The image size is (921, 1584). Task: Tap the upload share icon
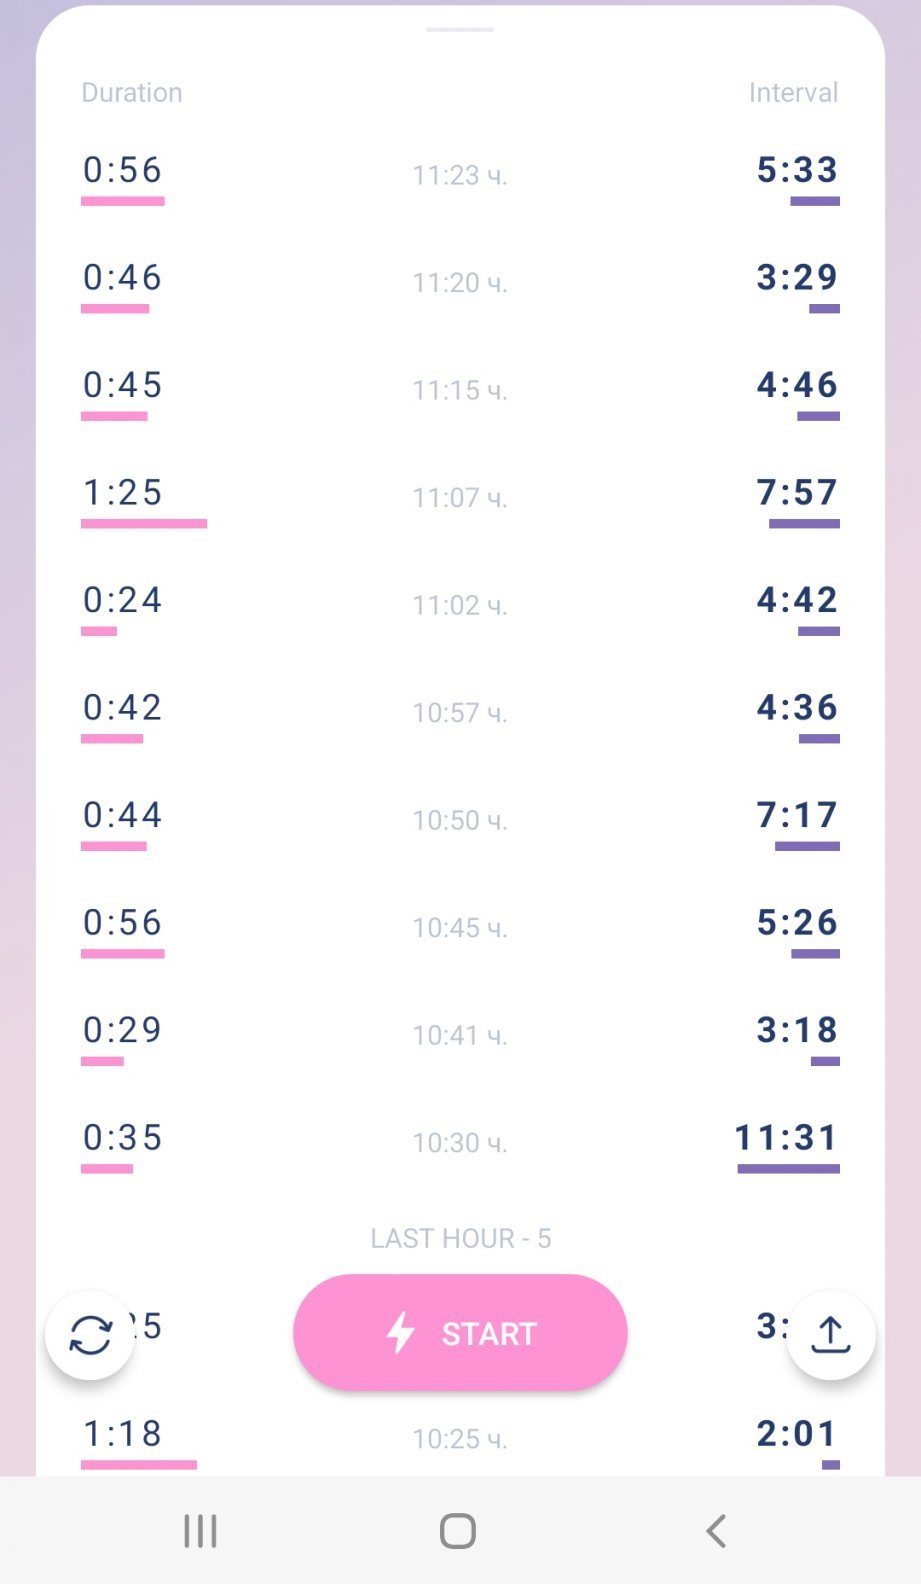pos(830,1335)
